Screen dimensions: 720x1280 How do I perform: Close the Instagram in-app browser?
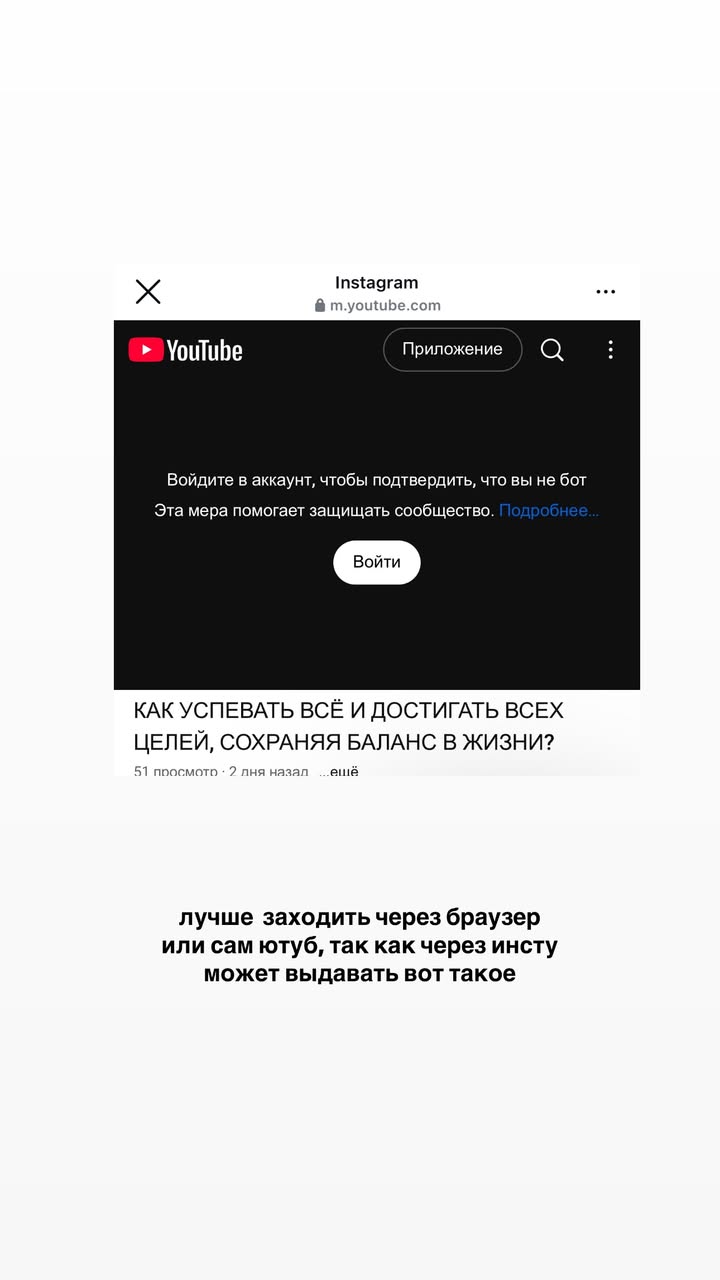click(148, 292)
